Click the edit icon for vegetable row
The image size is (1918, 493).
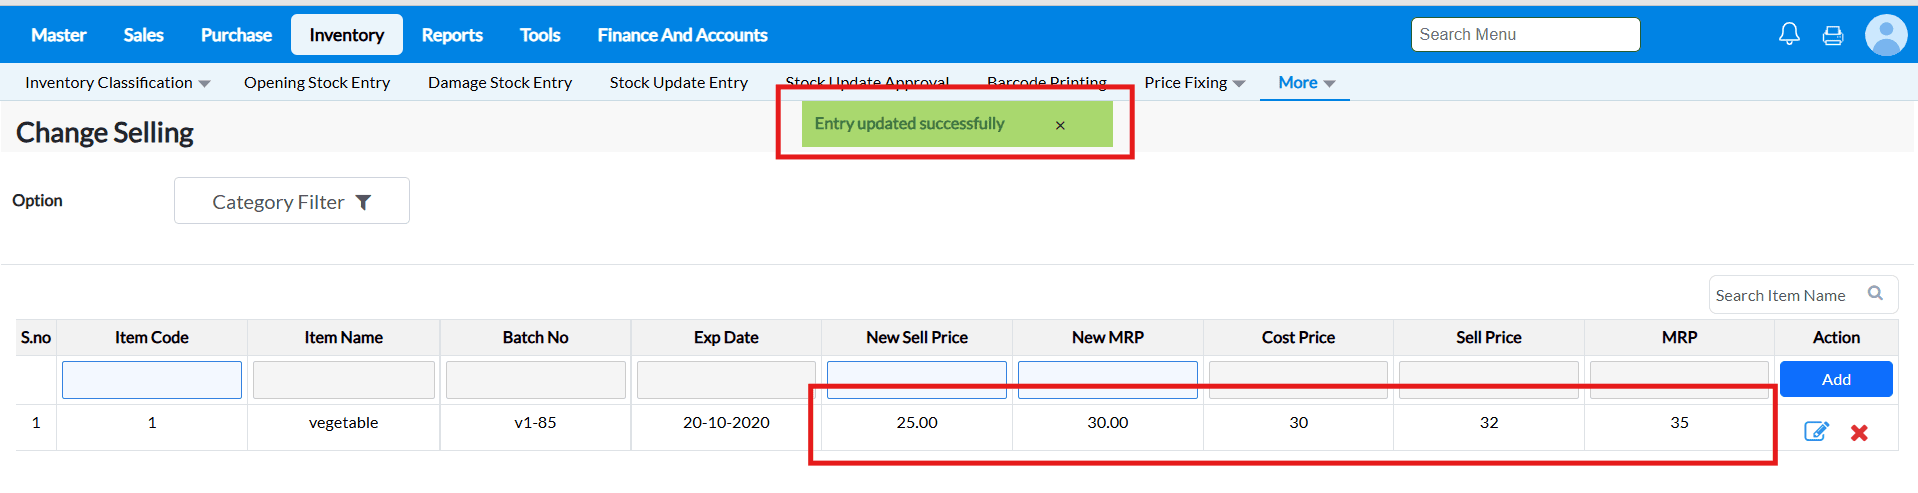(1816, 432)
